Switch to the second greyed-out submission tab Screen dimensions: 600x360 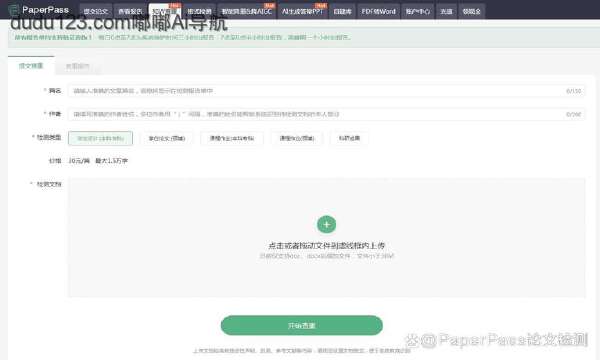(78, 66)
